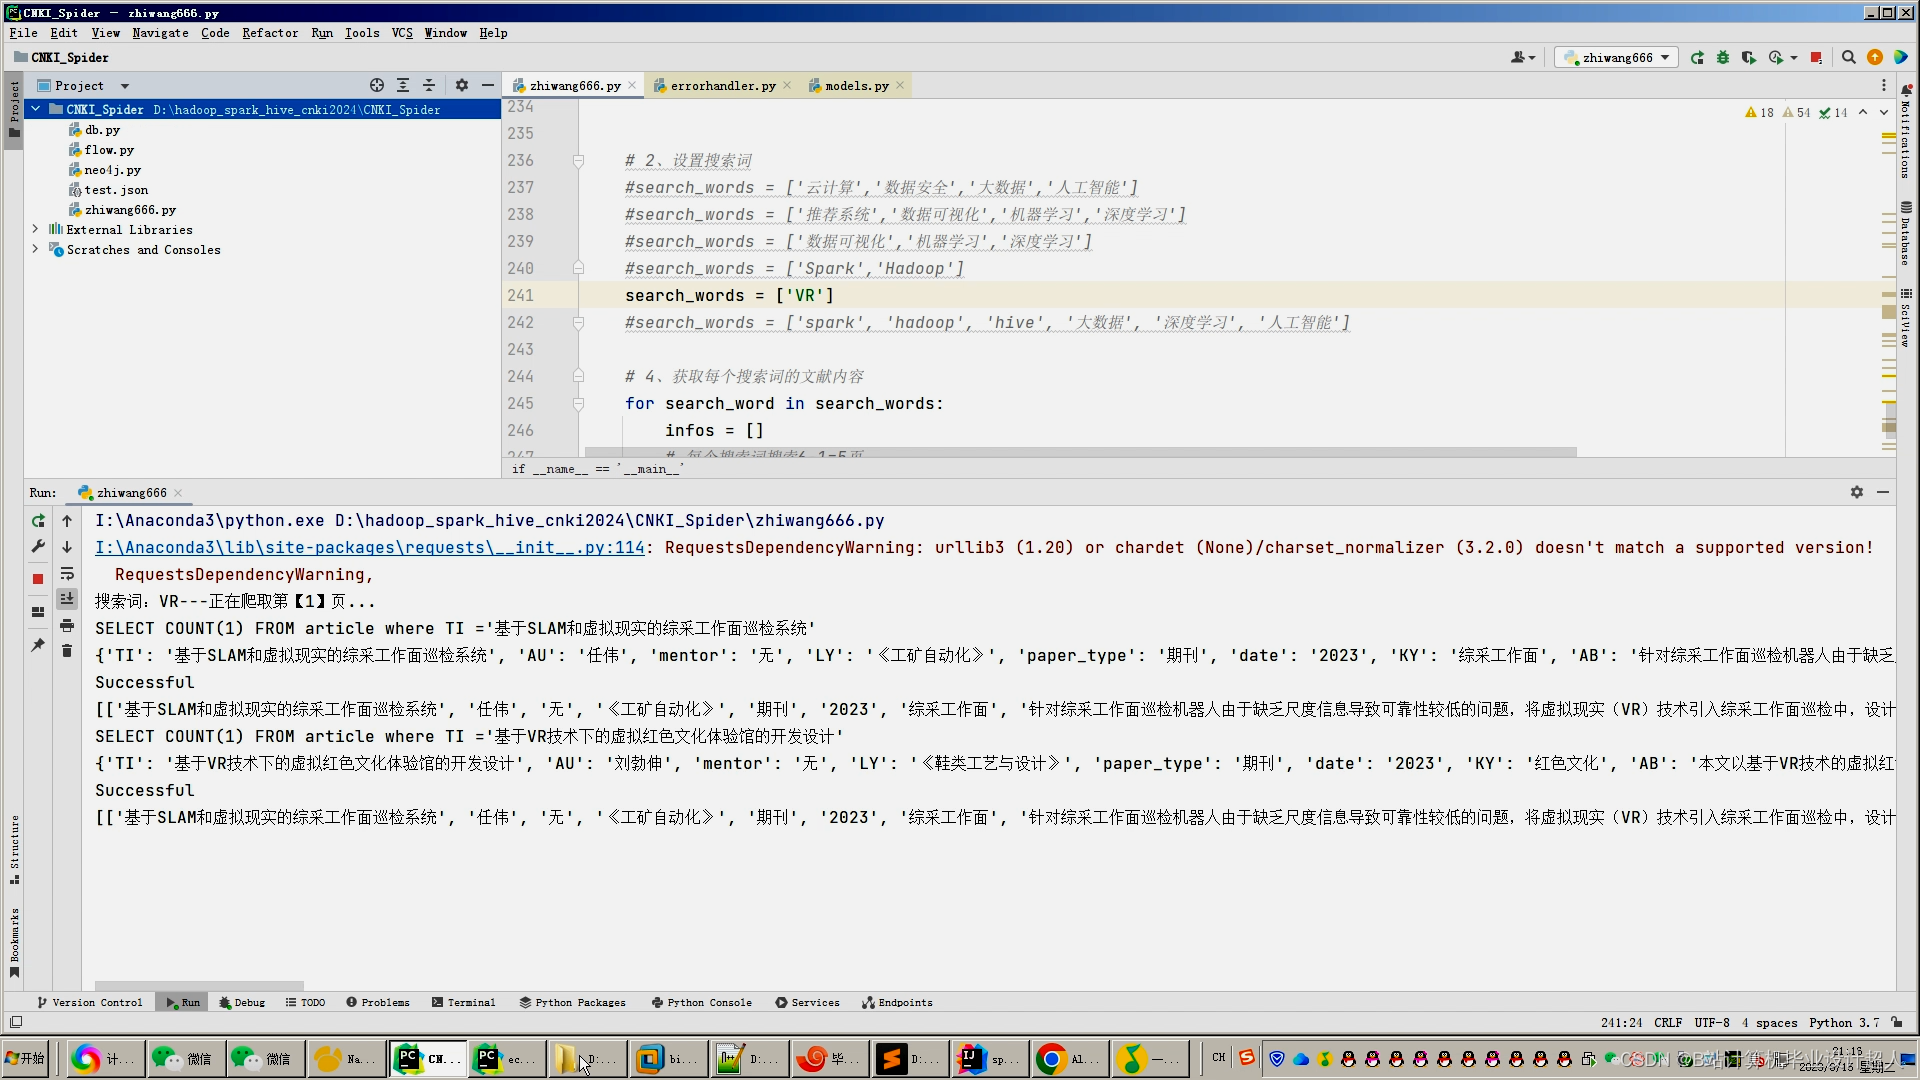
Task: Open Search Everywhere magnifier icon
Action: click(1849, 58)
